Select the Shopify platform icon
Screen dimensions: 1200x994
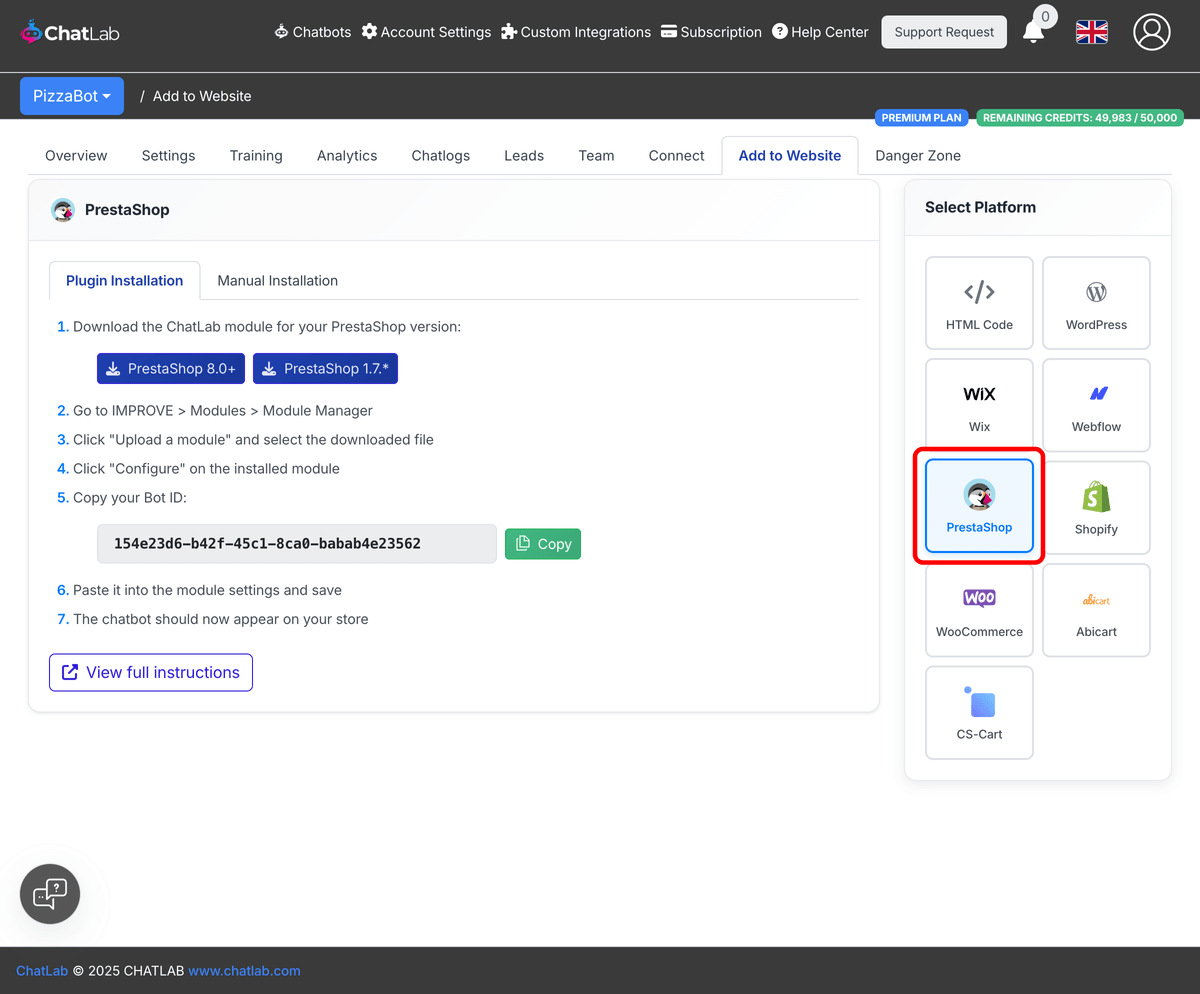click(1096, 507)
